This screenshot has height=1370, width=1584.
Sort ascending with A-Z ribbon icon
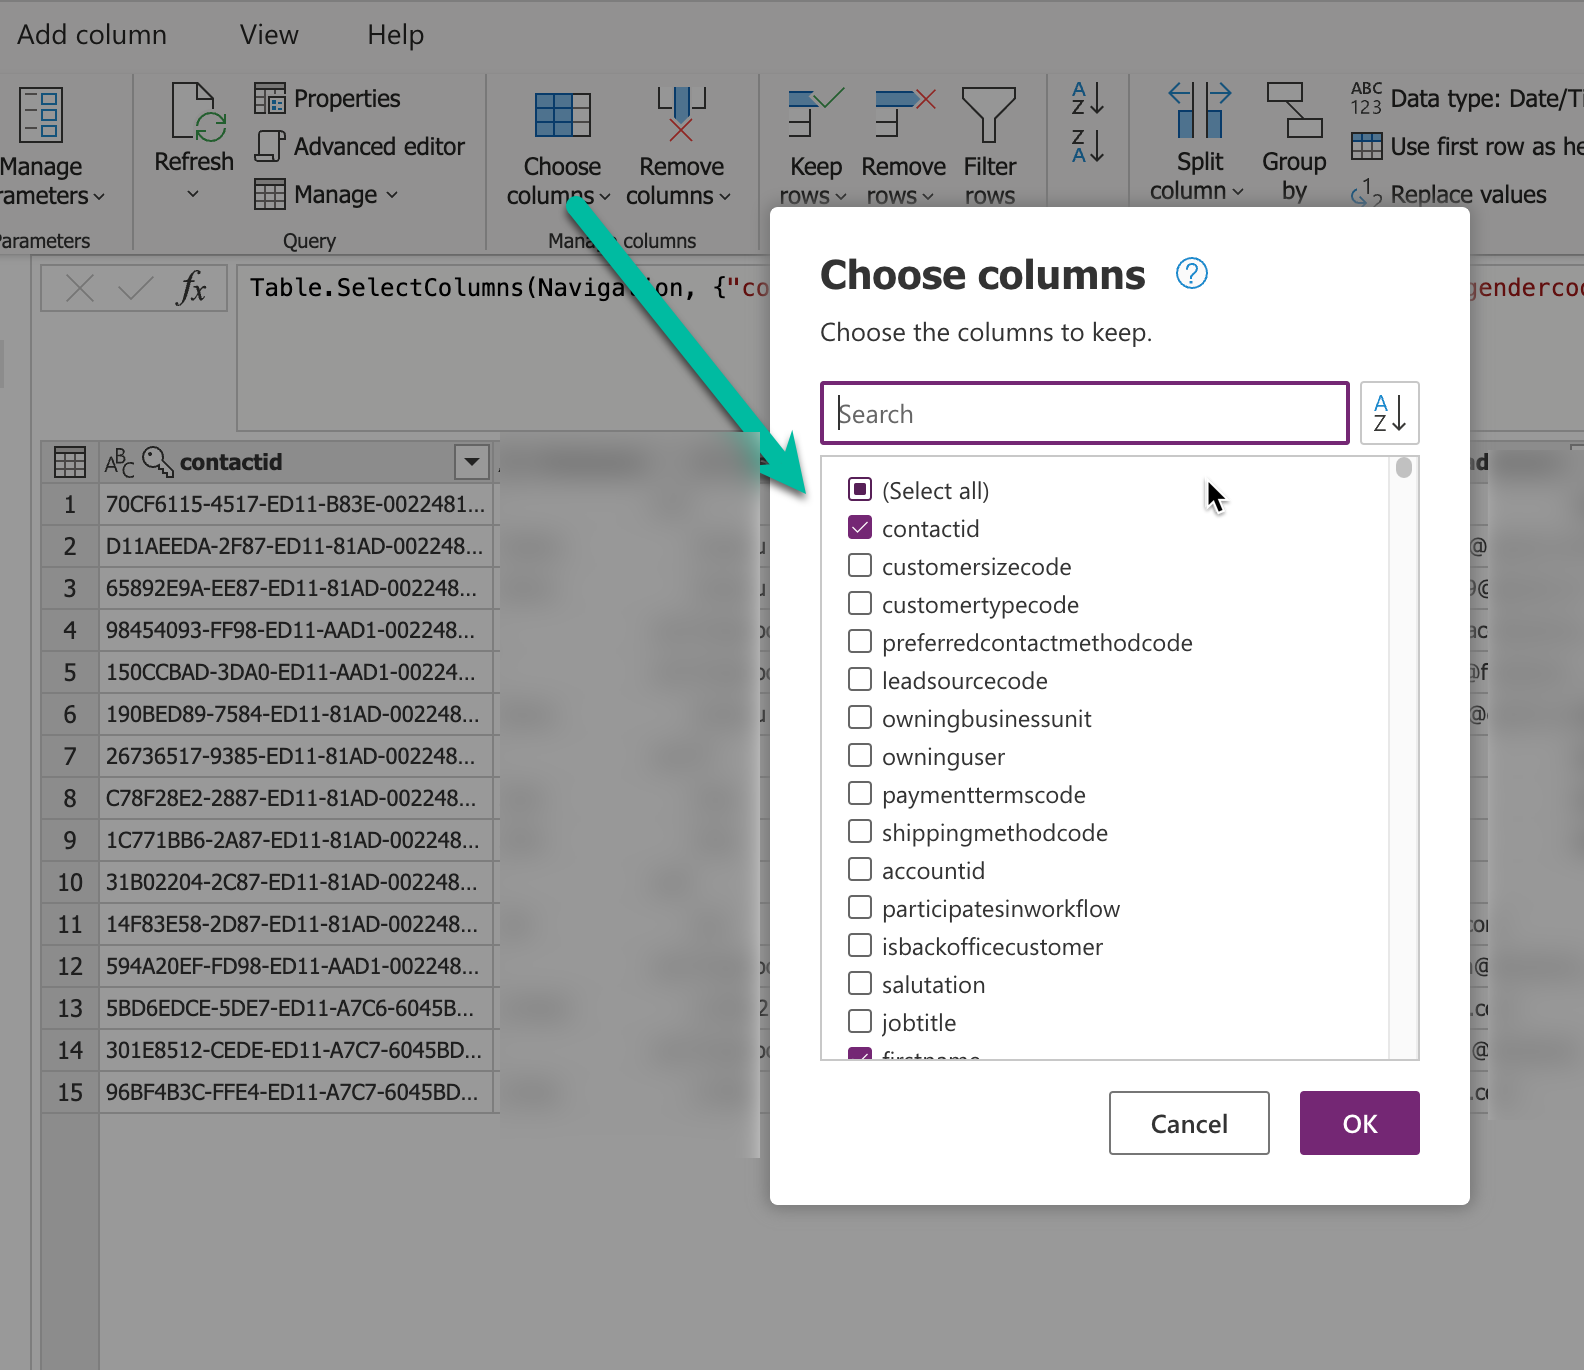(x=1087, y=98)
